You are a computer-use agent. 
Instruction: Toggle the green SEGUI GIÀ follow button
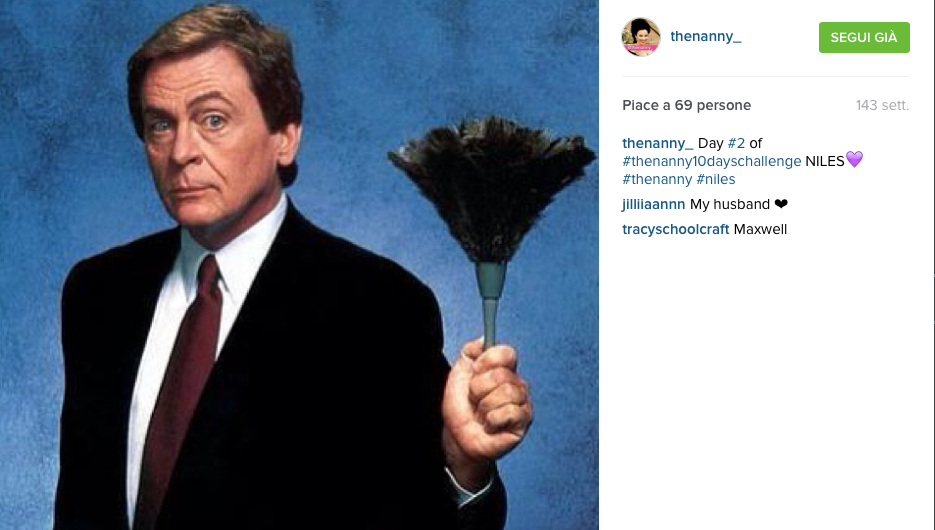tap(864, 38)
